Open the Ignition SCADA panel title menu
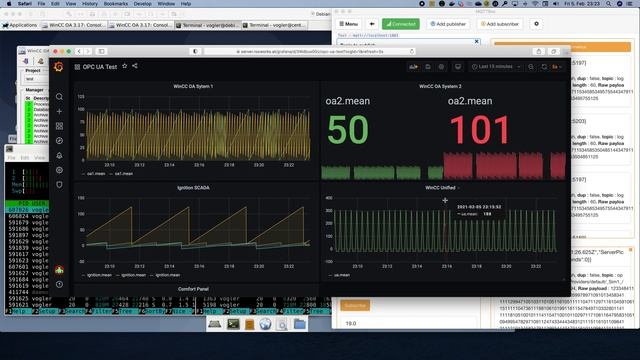Viewport: 640px width, 360px height. (x=193, y=188)
